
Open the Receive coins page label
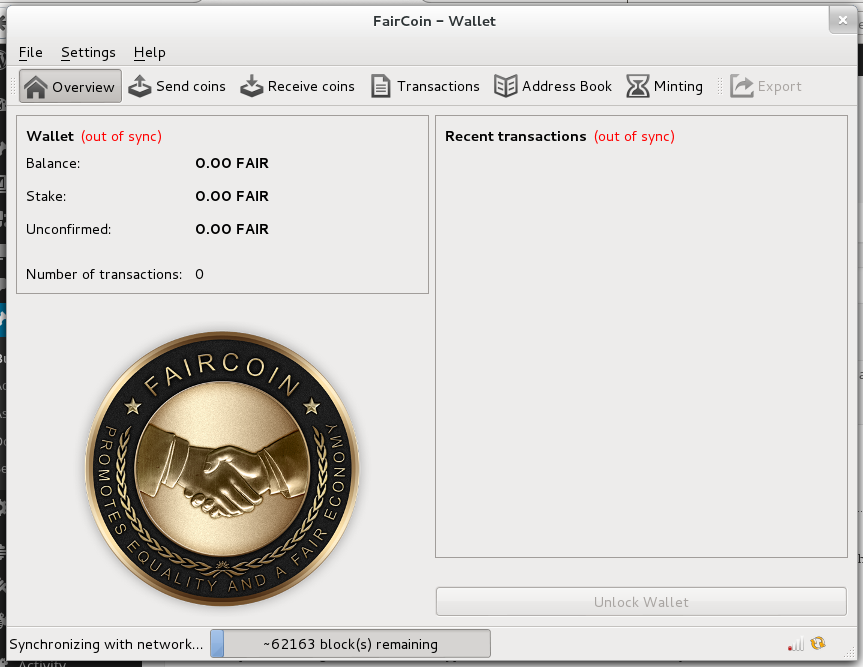(311, 86)
